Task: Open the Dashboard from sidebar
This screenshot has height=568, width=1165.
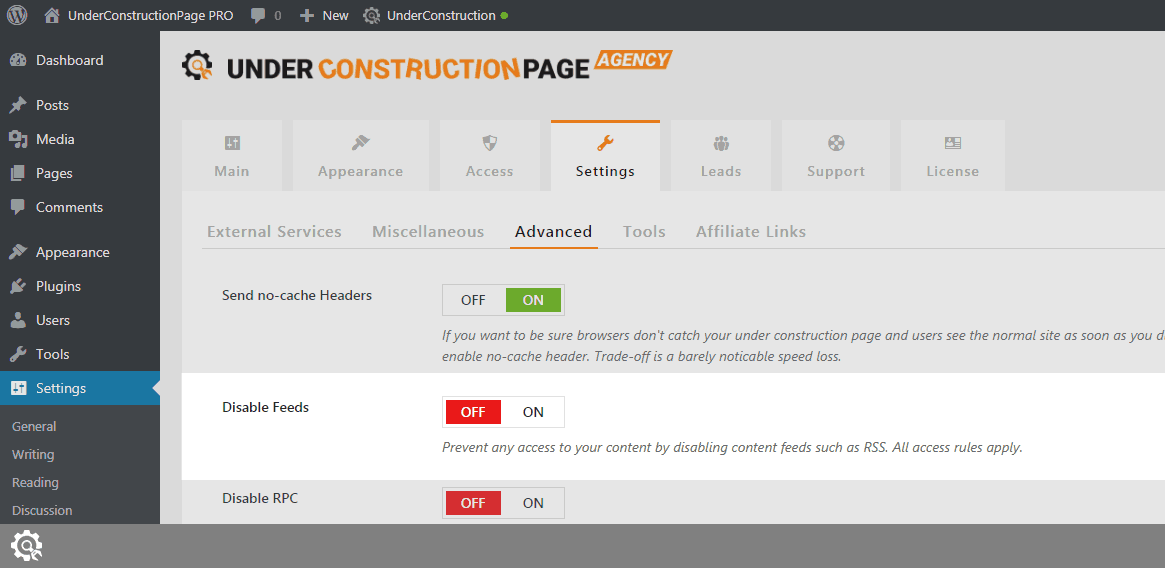Action: coord(69,60)
